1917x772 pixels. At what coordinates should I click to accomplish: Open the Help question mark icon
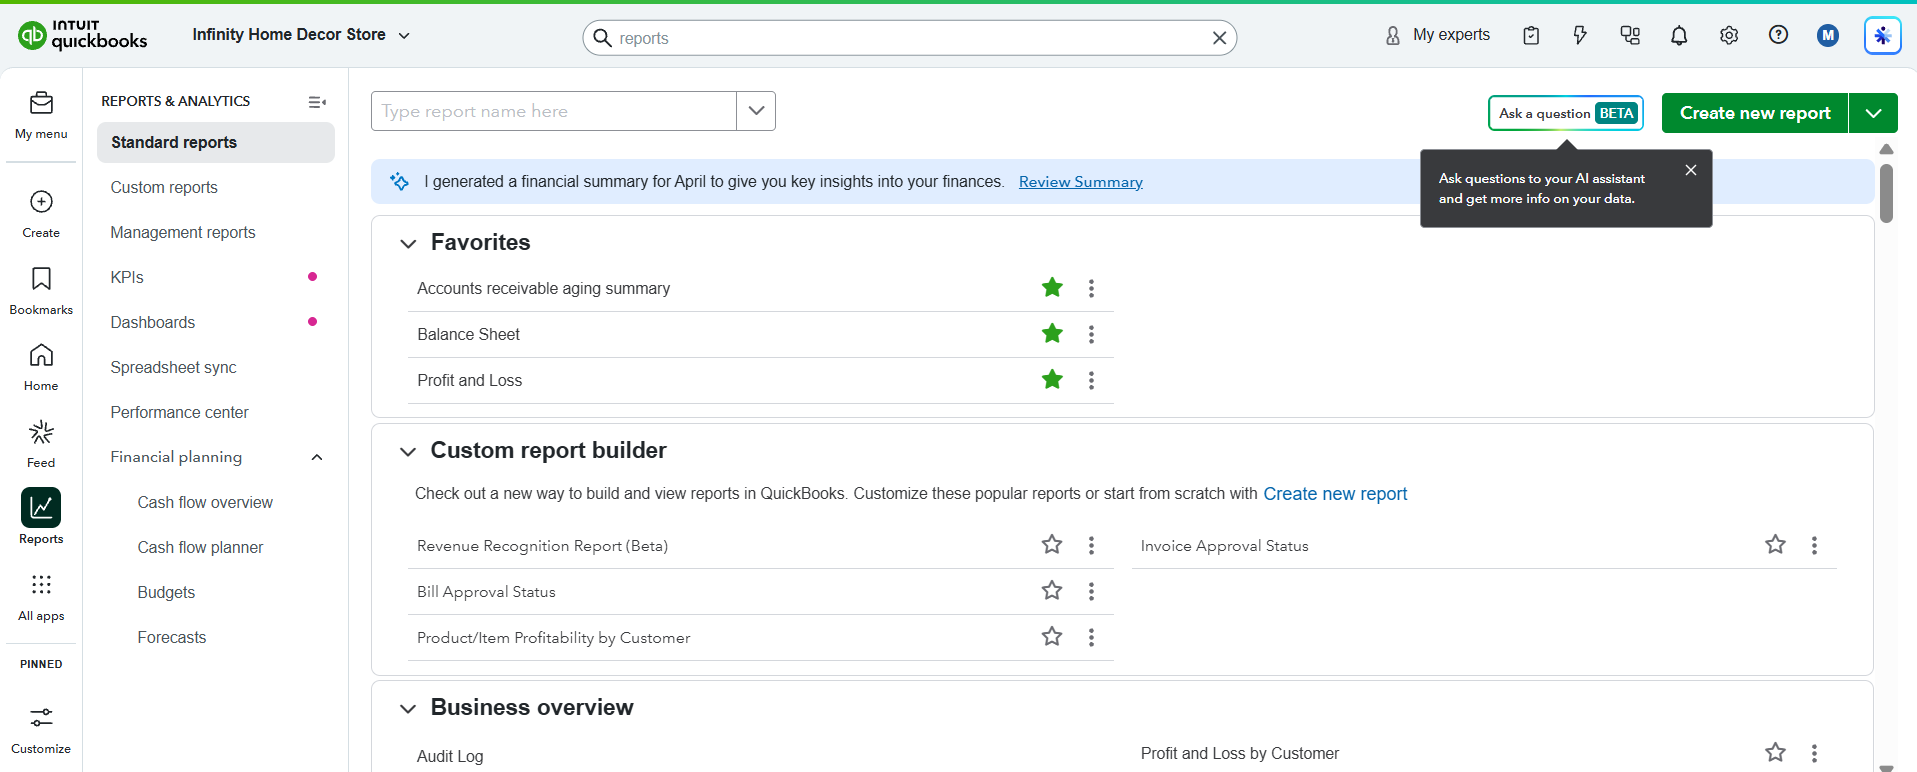[1778, 35]
